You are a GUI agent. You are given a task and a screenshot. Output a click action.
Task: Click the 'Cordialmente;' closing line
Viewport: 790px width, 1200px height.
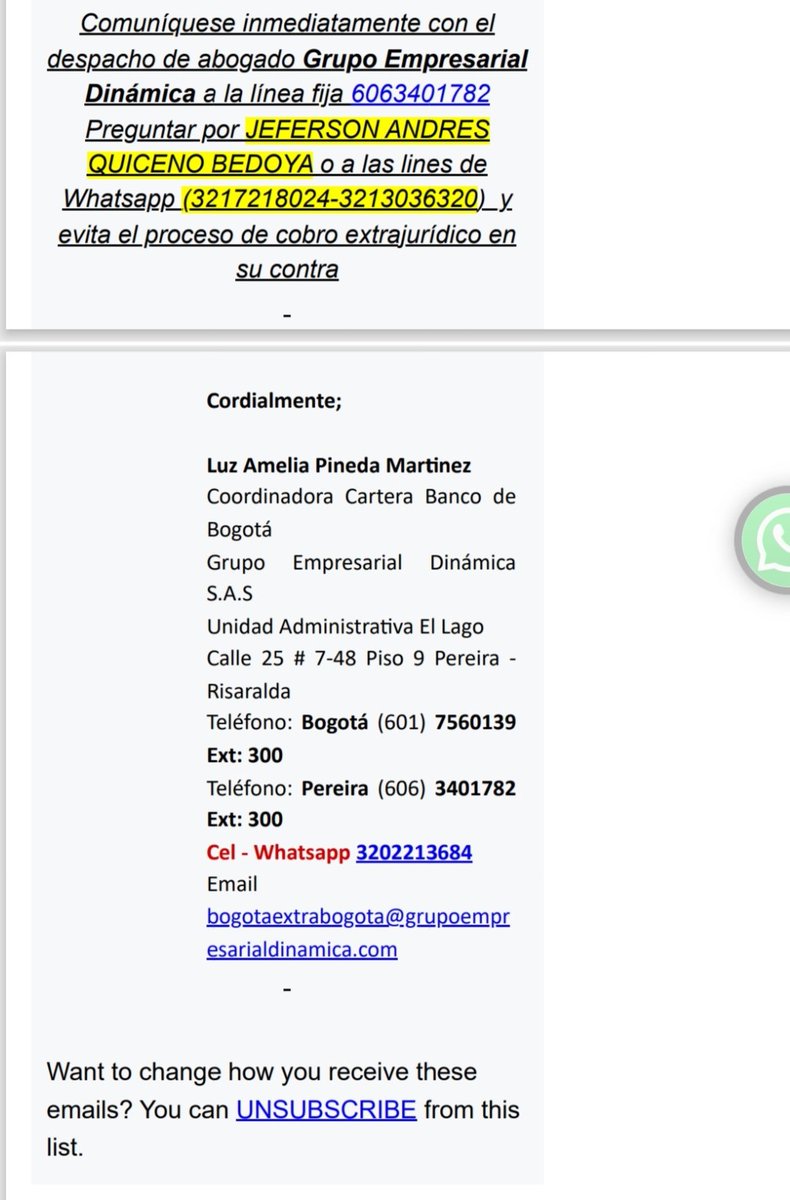(274, 401)
